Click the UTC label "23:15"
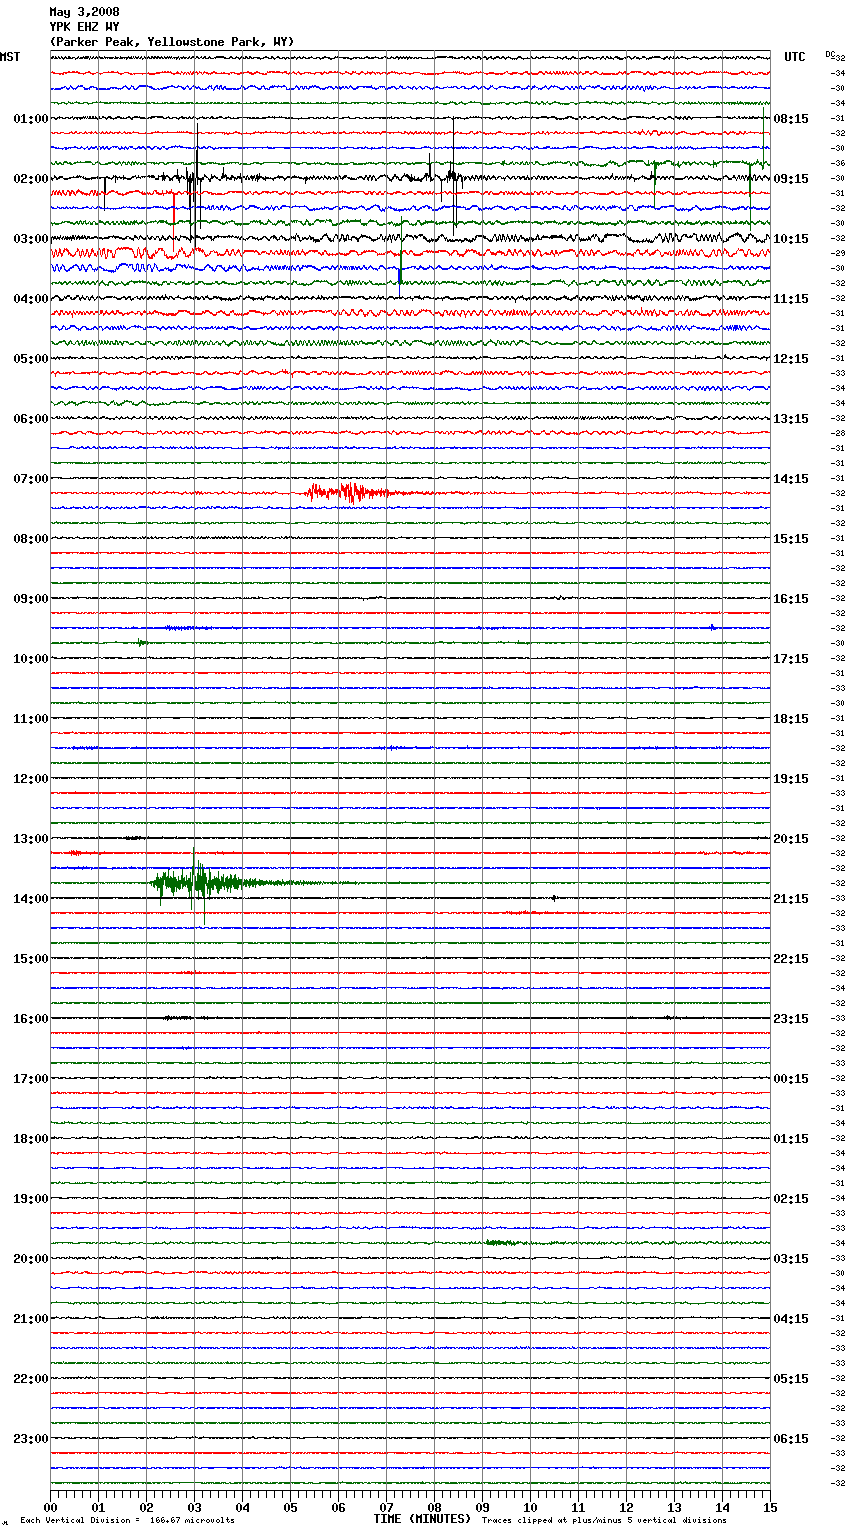This screenshot has height=1534, width=850. pyautogui.click(x=791, y=1019)
